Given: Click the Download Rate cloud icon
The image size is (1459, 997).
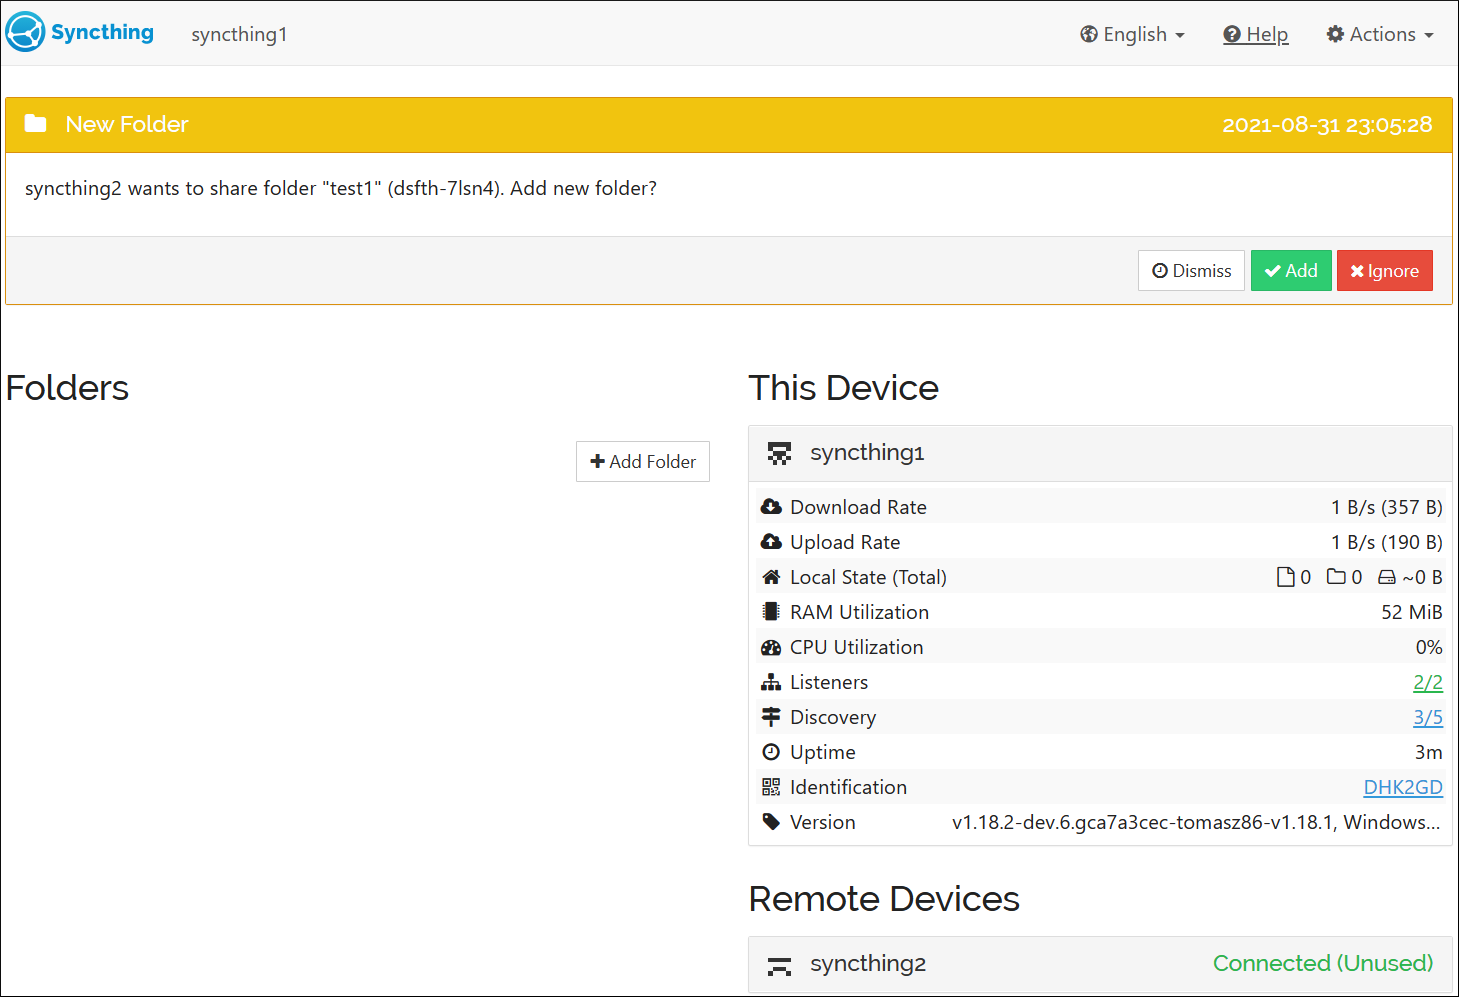Looking at the screenshot, I should pyautogui.click(x=771, y=506).
